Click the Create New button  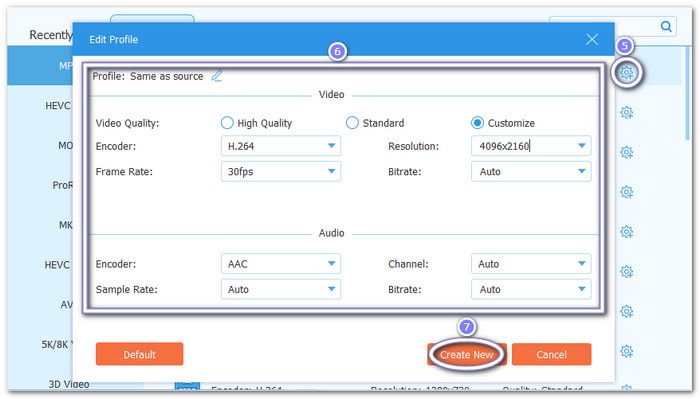pos(467,354)
